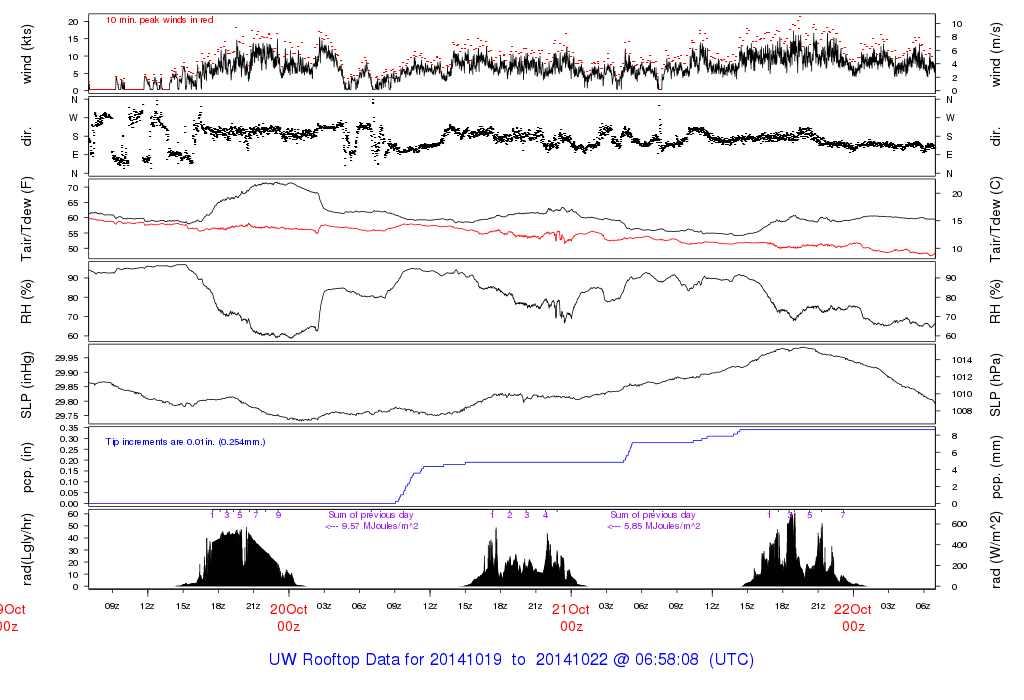Click the '0.15' precipitation tick label
1024x700 pixels.
pyautogui.click(x=69, y=471)
